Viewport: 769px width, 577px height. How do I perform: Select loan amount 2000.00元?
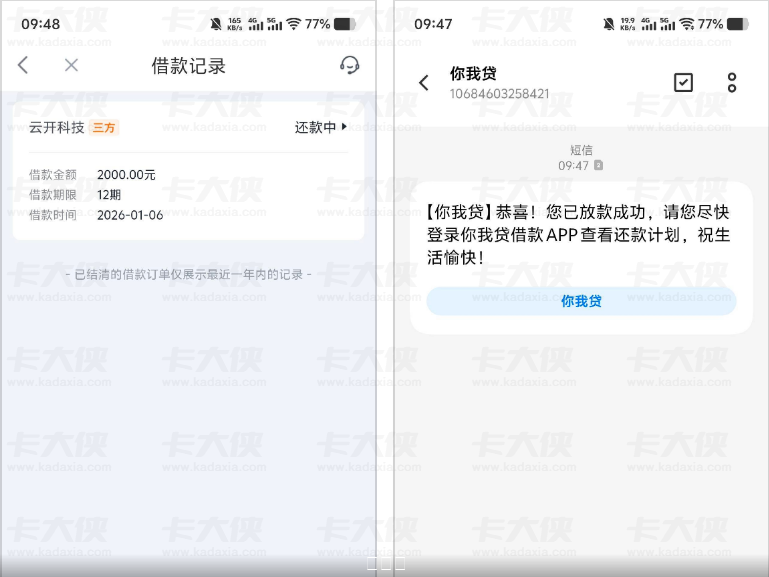pos(126,175)
